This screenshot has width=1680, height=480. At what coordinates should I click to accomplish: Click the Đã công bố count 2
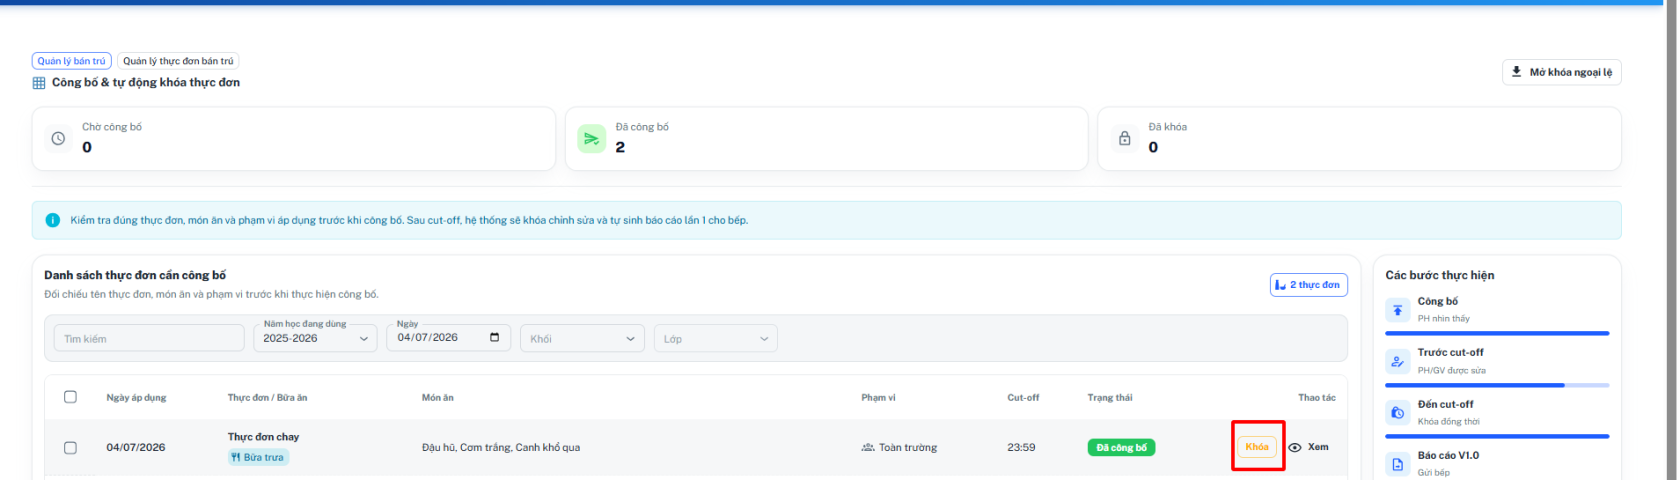620,147
